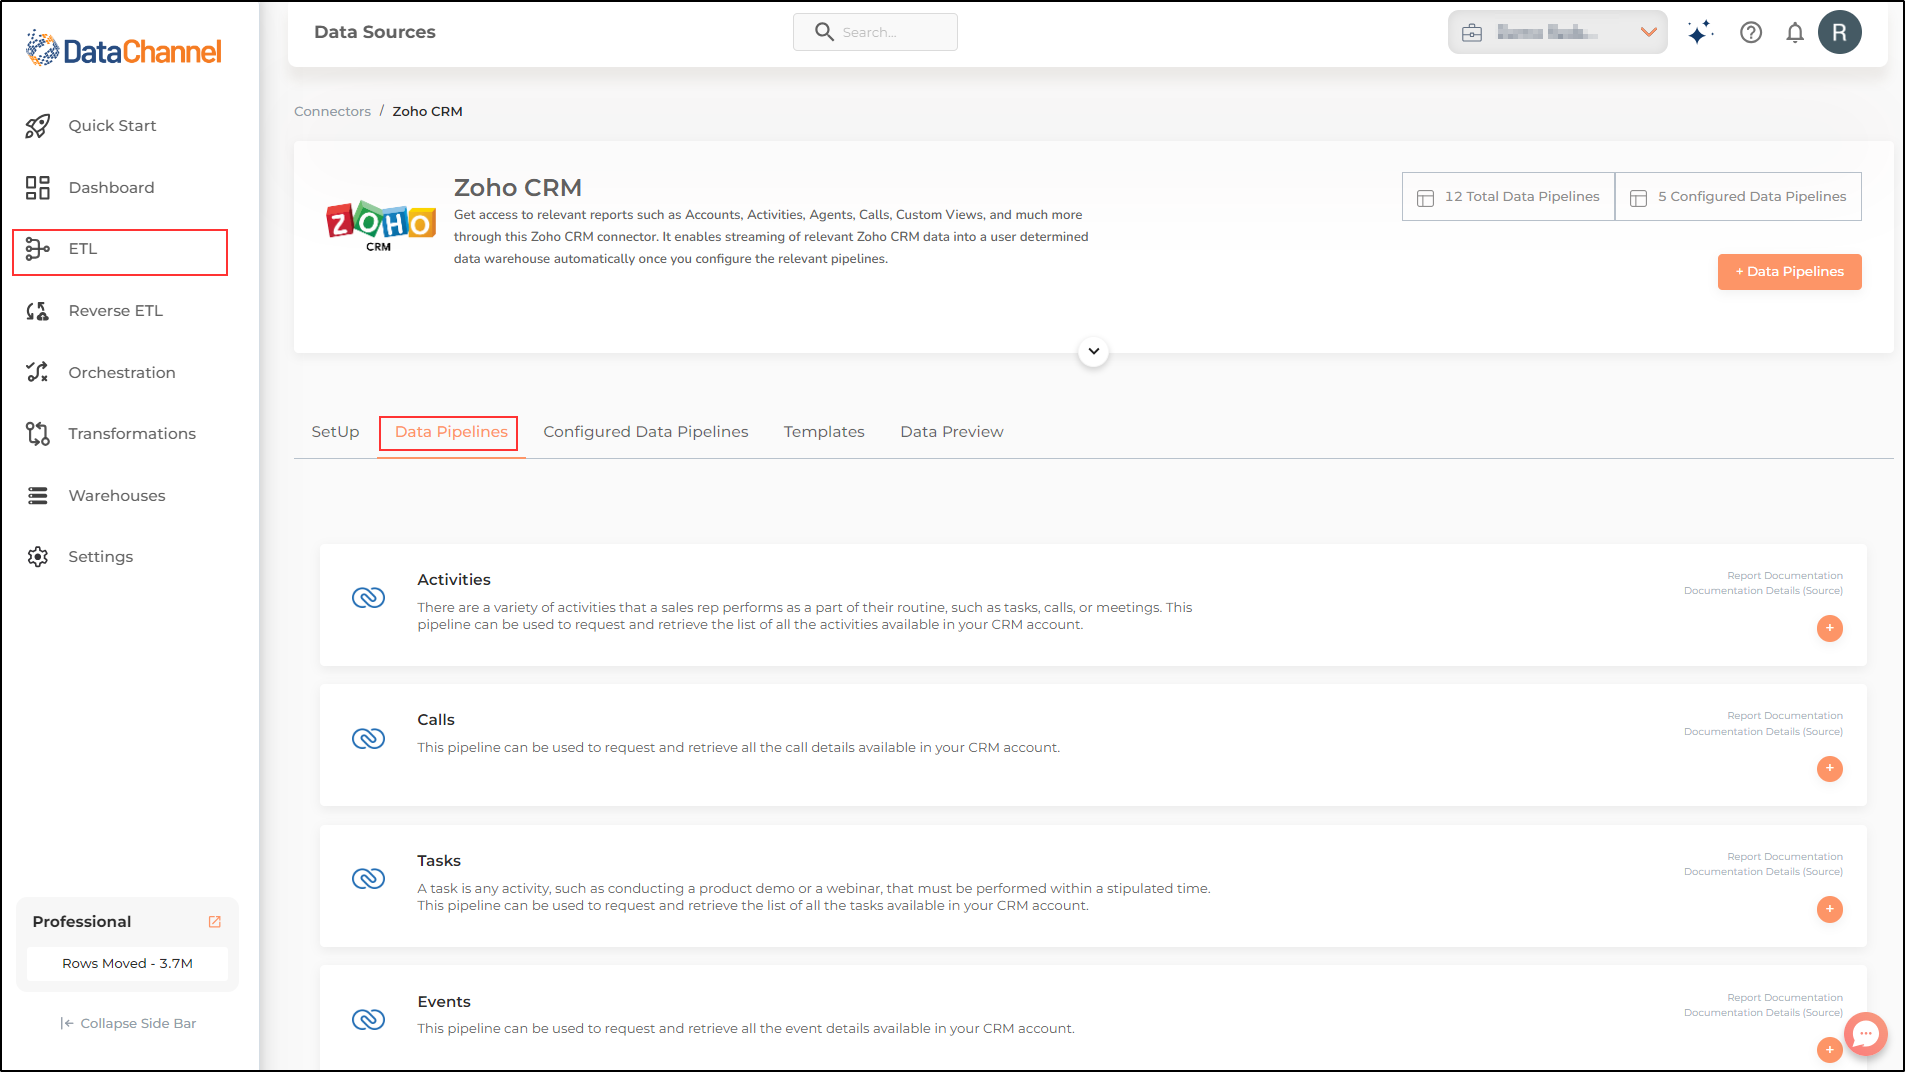Open the user avatar R menu
The image size is (1905, 1072).
click(1840, 32)
